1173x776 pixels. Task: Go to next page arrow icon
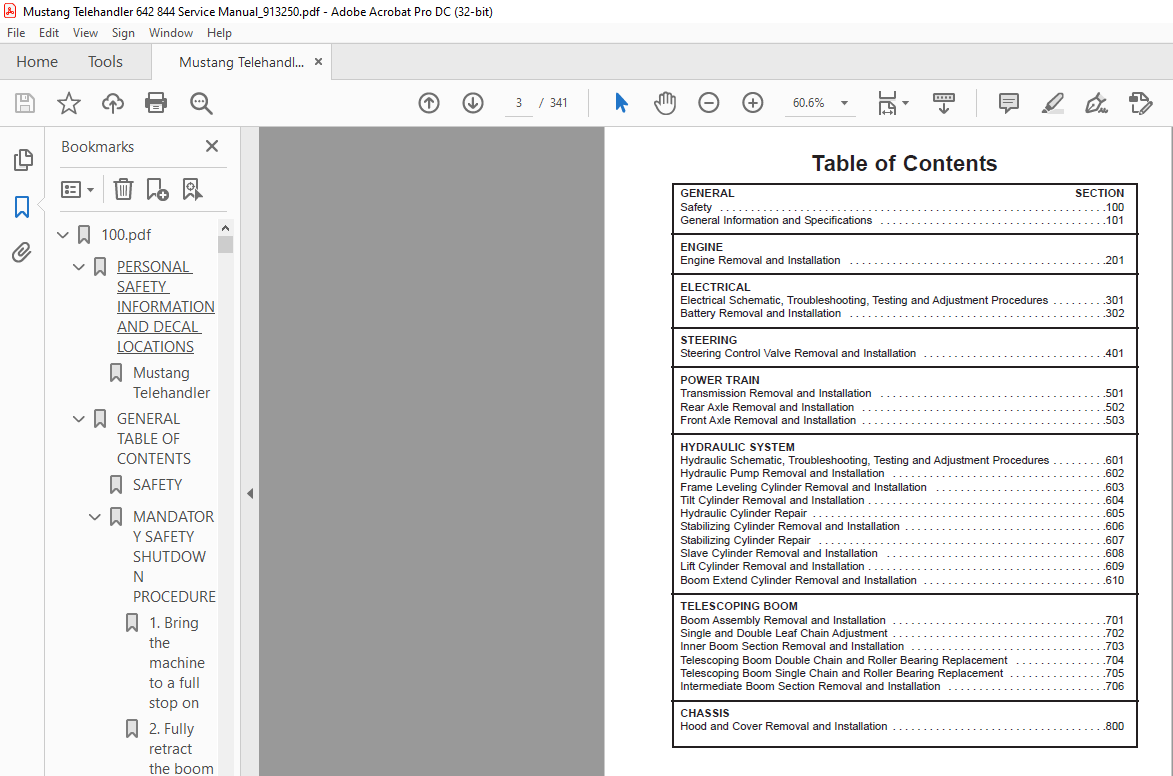(x=473, y=103)
